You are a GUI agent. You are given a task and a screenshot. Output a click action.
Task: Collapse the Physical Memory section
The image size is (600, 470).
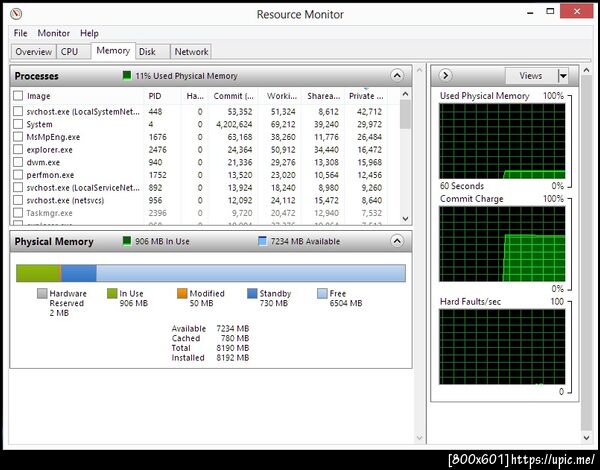tap(397, 241)
